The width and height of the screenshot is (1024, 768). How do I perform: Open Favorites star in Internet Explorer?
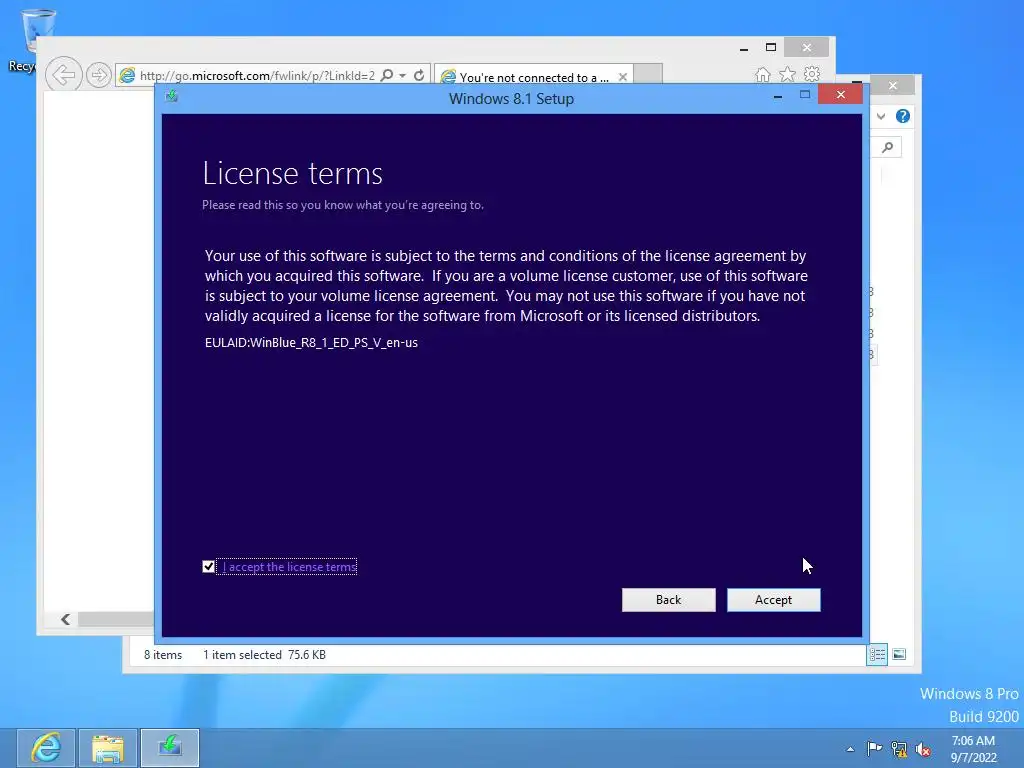click(788, 74)
